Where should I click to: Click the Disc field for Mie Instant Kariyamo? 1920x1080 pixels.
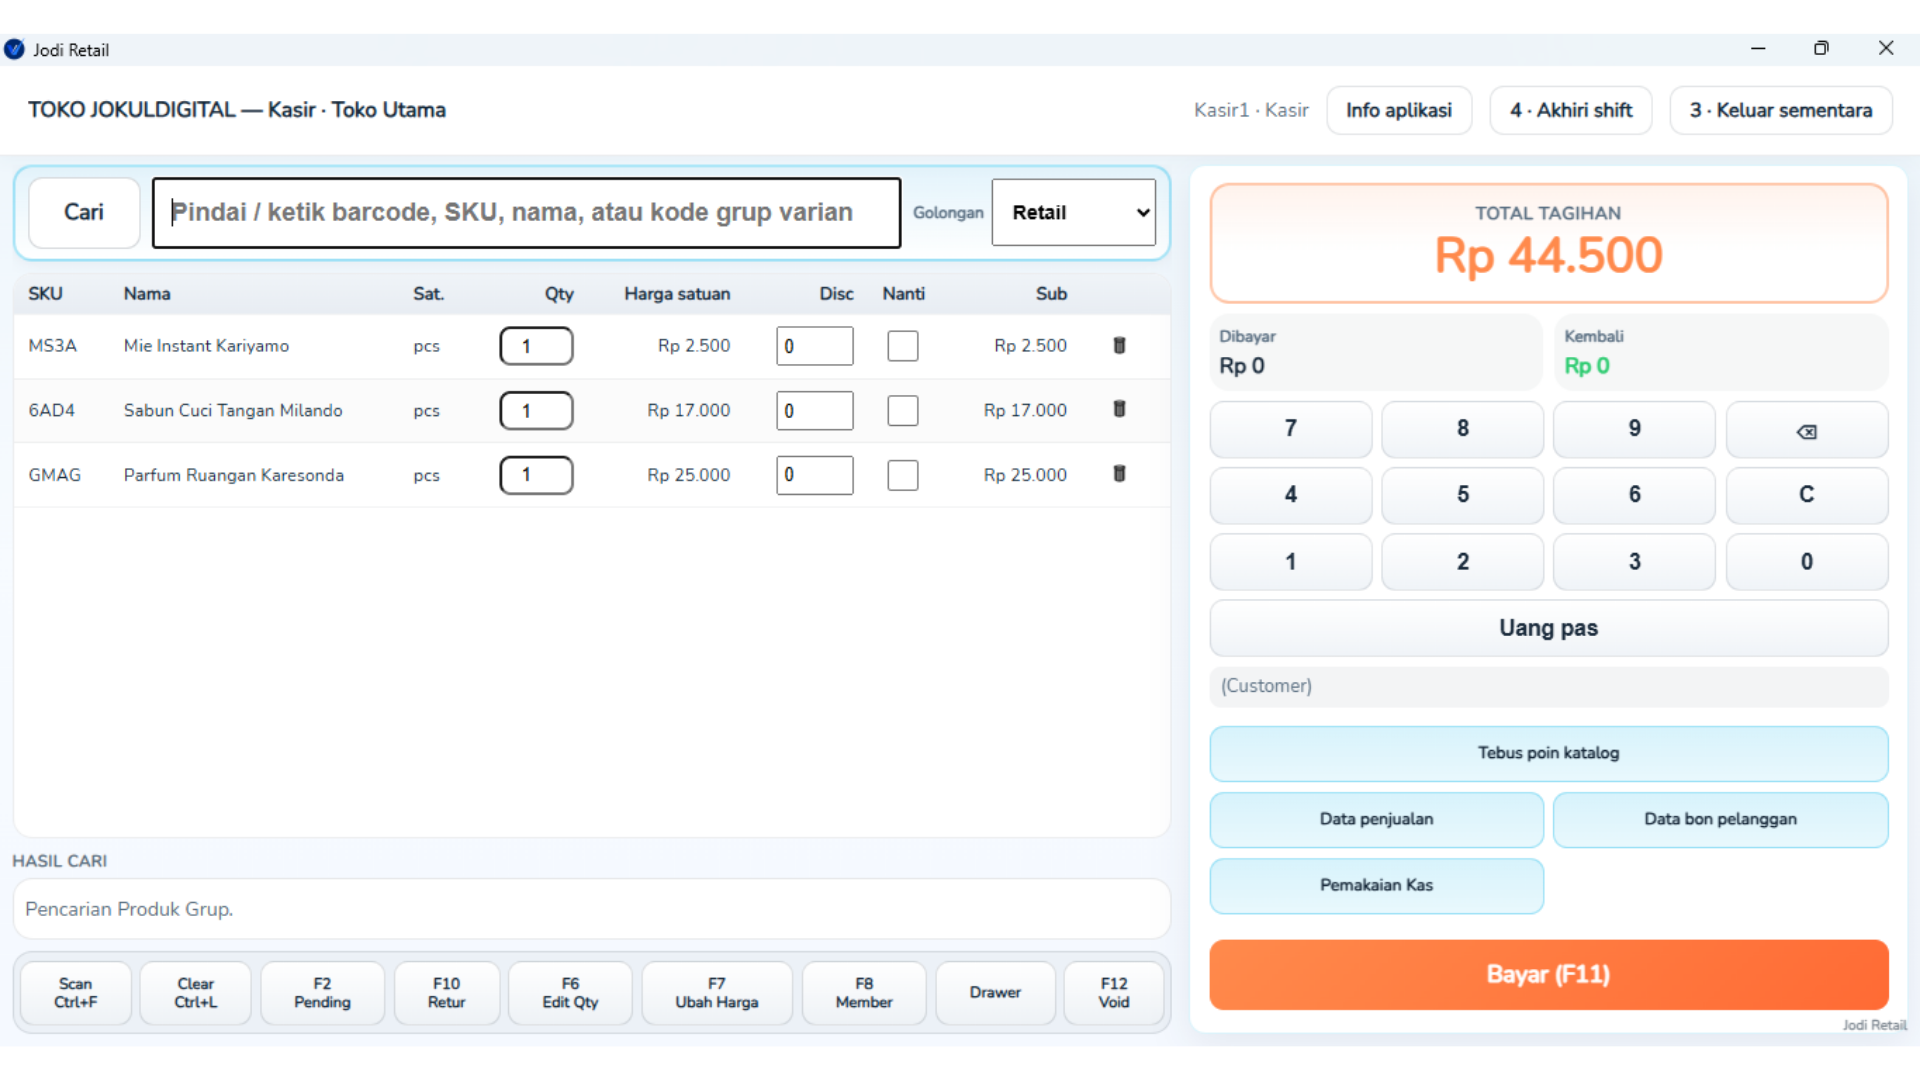click(814, 346)
